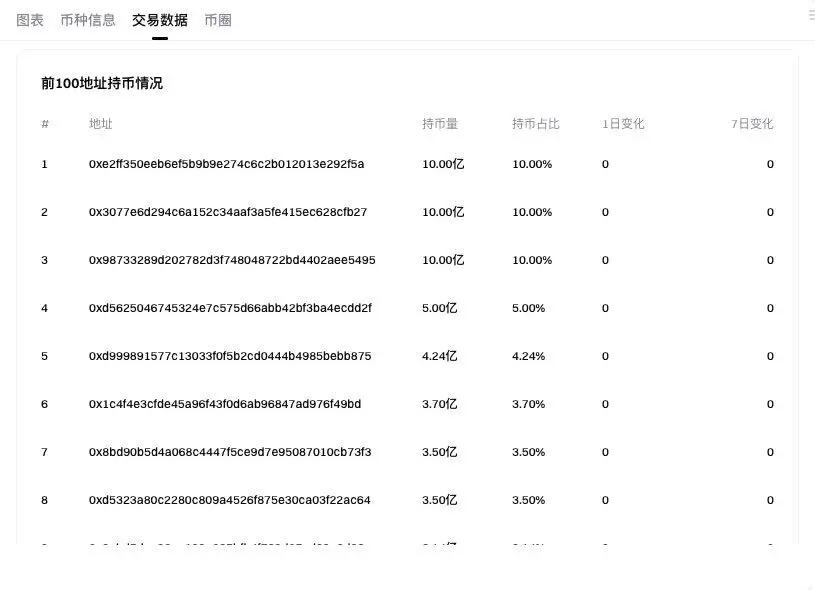The height and width of the screenshot is (590, 815).
Task: Open address 0x1c4f4e3cfde45a96f43f0d6ab96847ad976f49bd
Action: pyautogui.click(x=225, y=404)
